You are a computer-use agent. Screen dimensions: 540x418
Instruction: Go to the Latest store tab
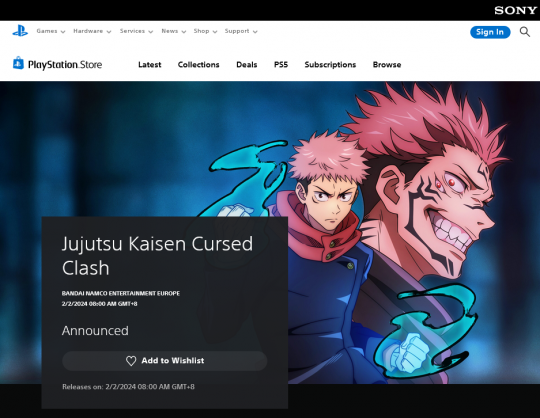pos(149,65)
